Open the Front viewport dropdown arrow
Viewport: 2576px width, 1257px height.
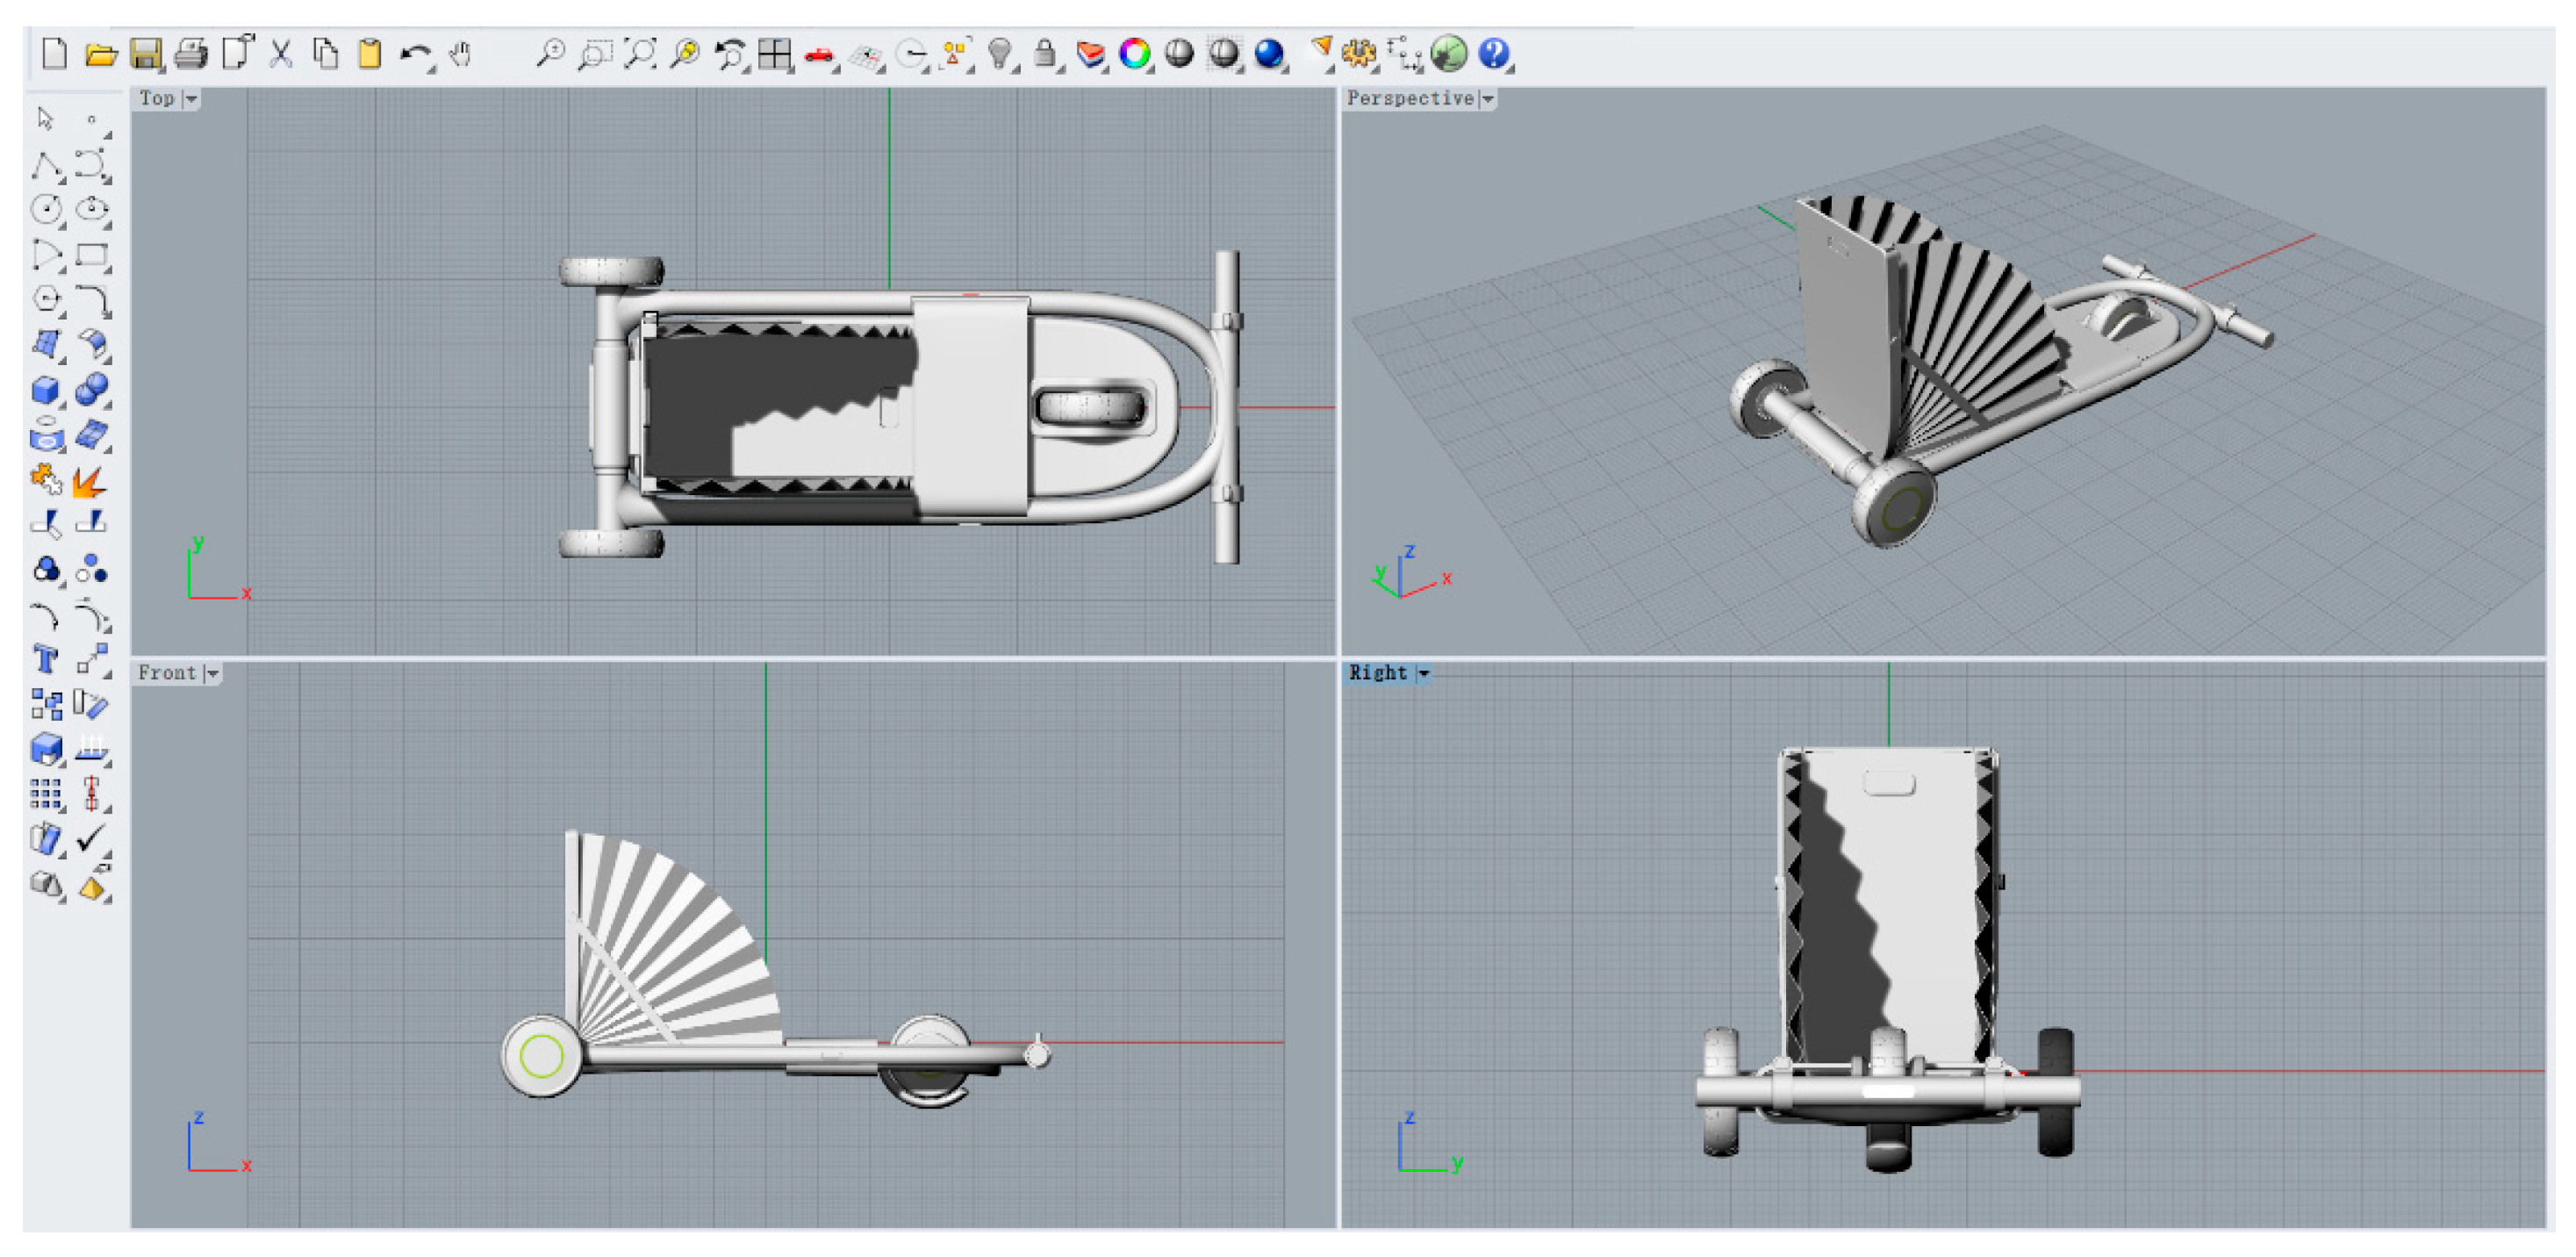tap(212, 674)
